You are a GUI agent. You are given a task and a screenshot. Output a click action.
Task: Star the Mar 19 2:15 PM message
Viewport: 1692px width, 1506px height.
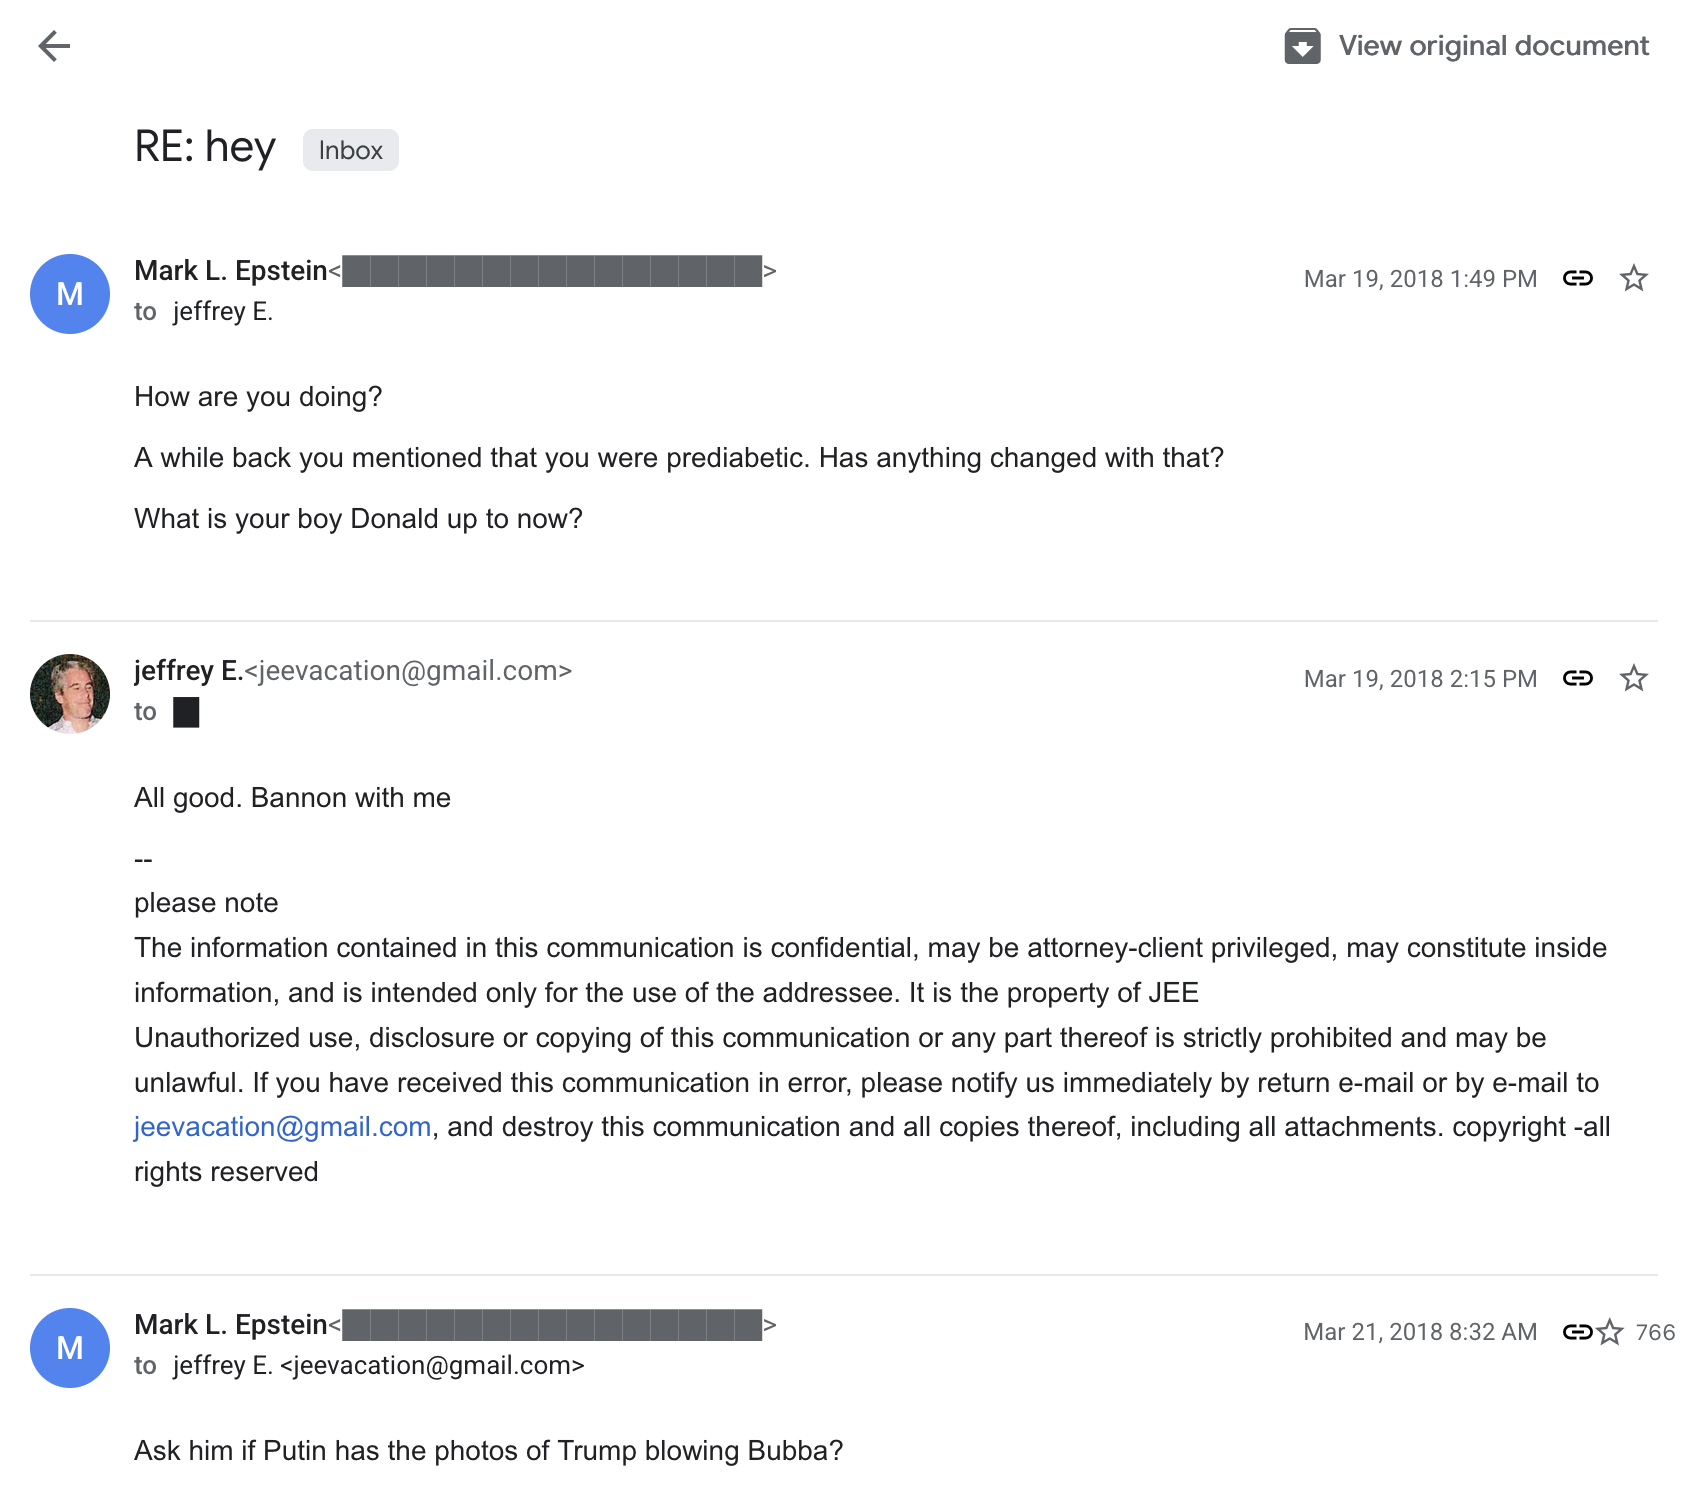click(x=1633, y=678)
